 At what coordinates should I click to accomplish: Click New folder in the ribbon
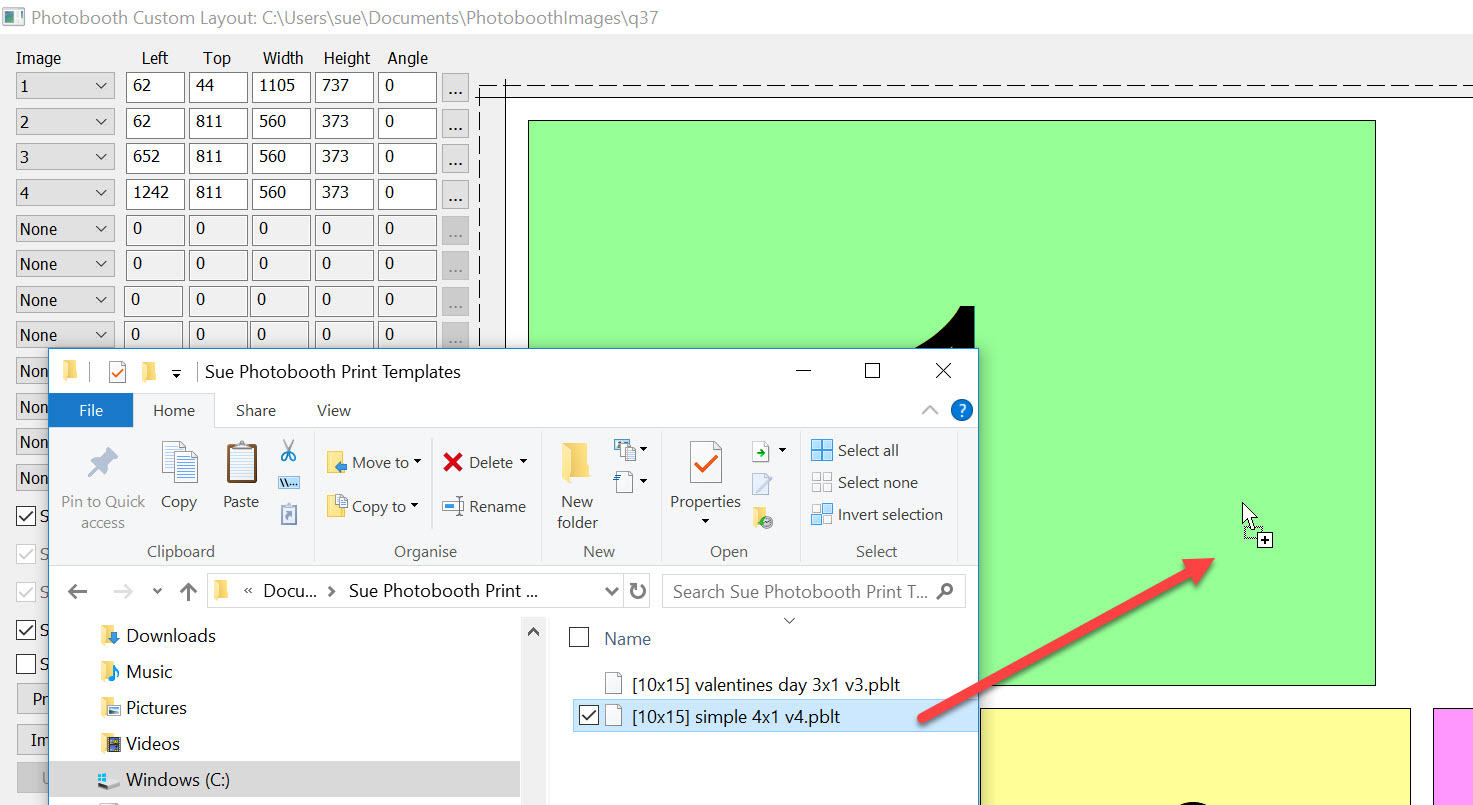point(577,486)
